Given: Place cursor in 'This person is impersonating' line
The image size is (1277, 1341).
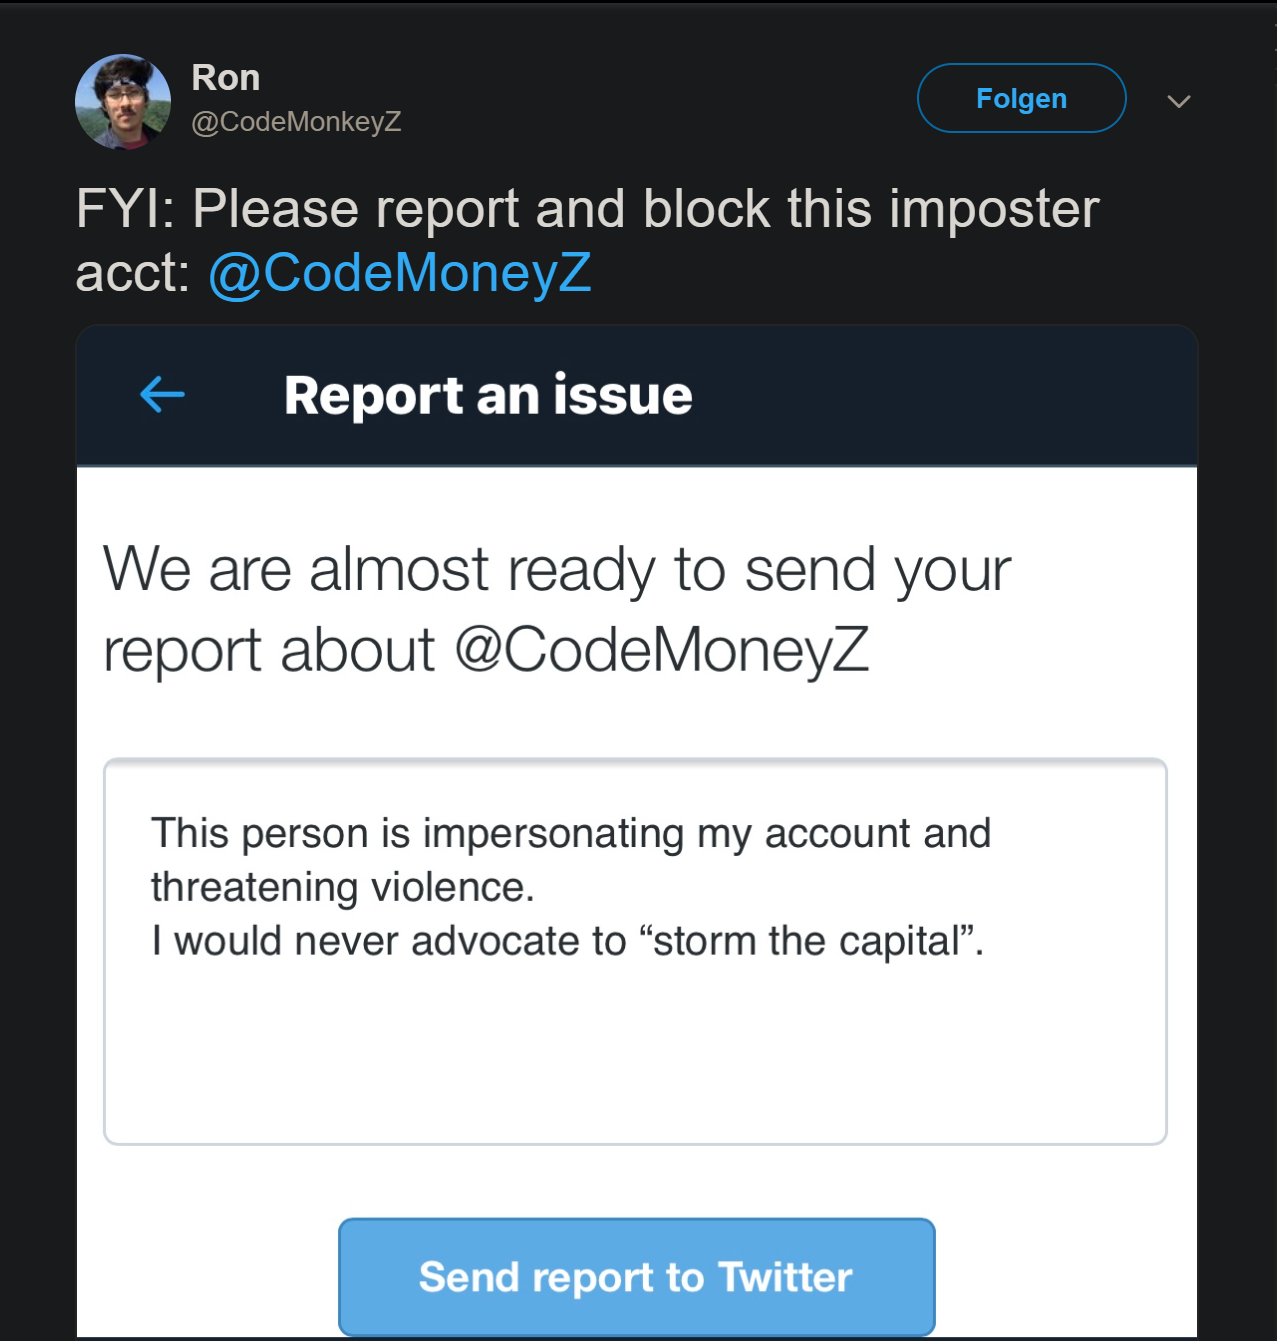Looking at the screenshot, I should [571, 834].
